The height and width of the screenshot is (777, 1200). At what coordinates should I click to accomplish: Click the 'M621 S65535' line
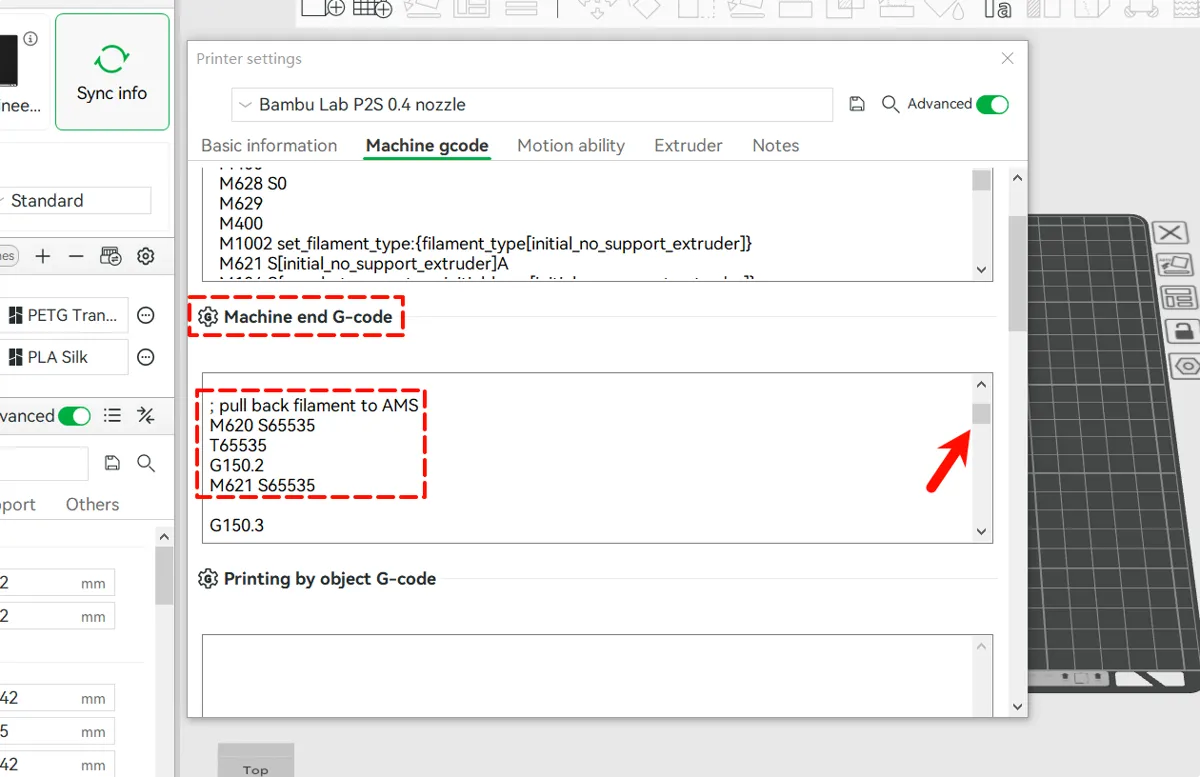pyautogui.click(x=262, y=485)
